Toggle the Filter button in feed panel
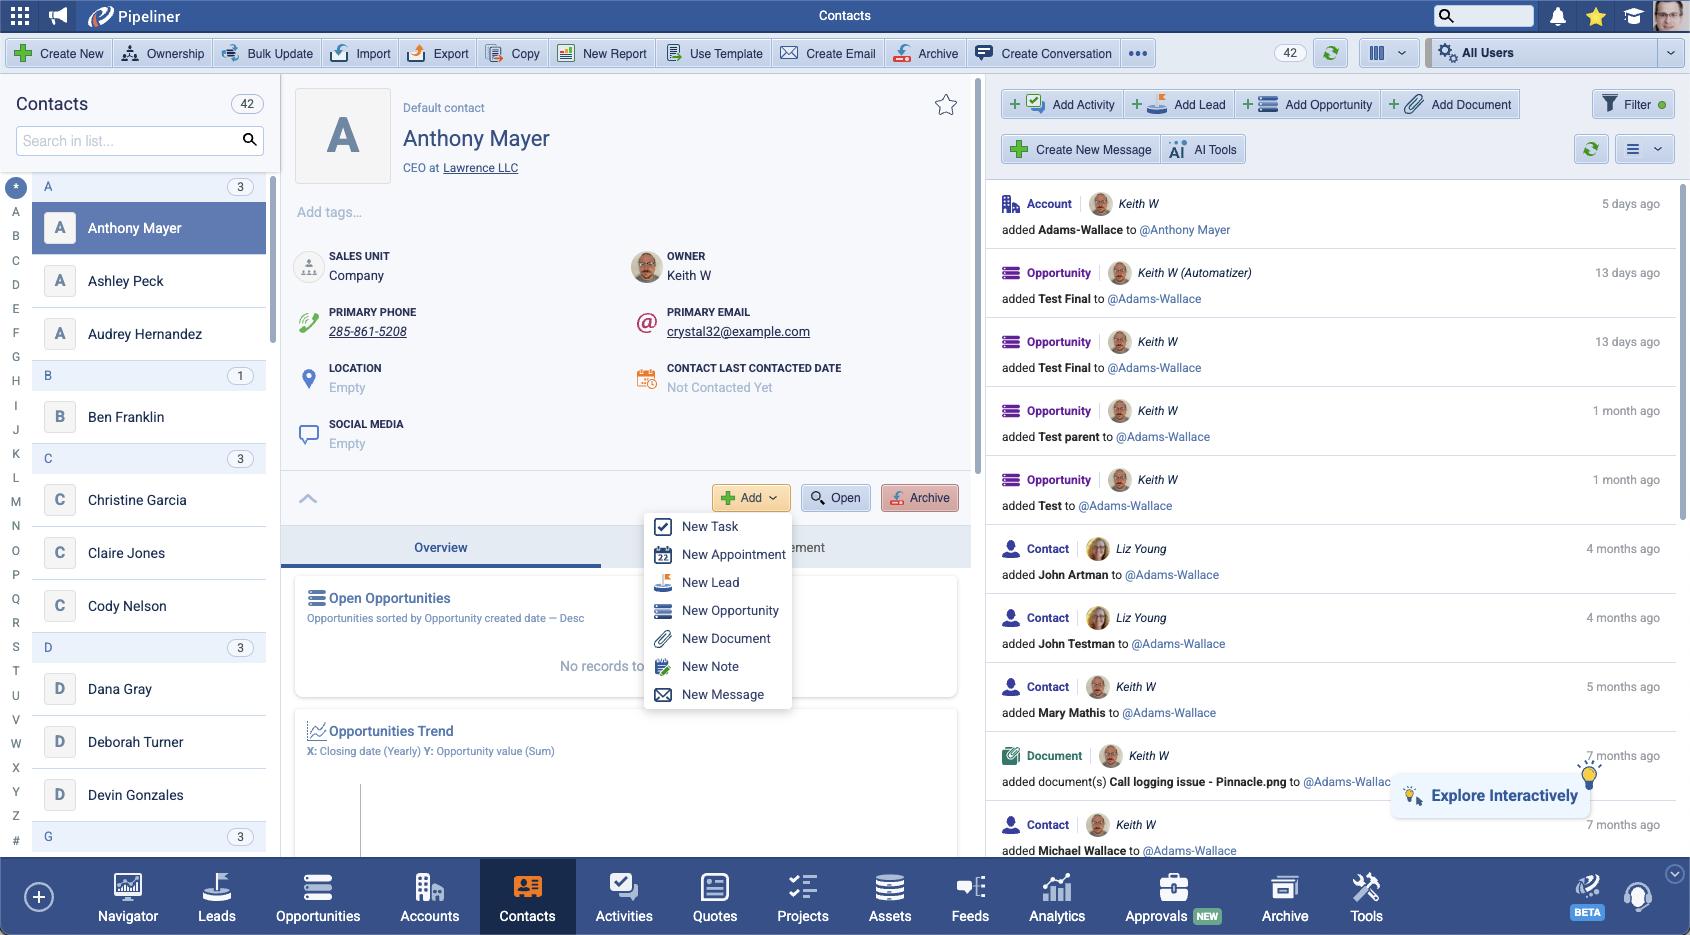The height and width of the screenshot is (935, 1690). point(1633,104)
